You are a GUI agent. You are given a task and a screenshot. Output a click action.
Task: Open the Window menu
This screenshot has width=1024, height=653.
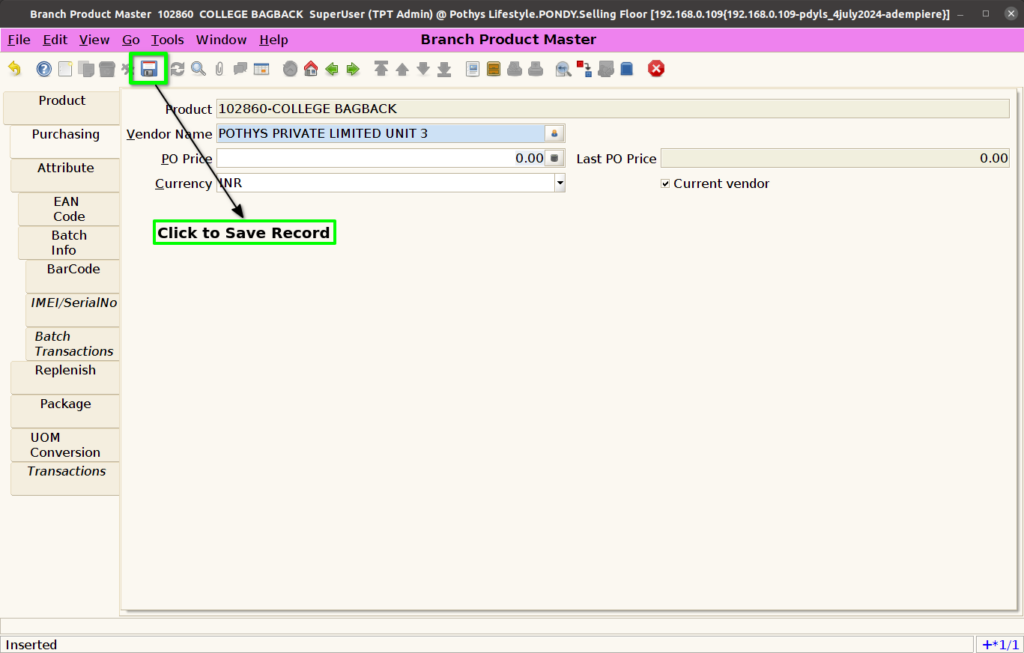[x=221, y=40]
